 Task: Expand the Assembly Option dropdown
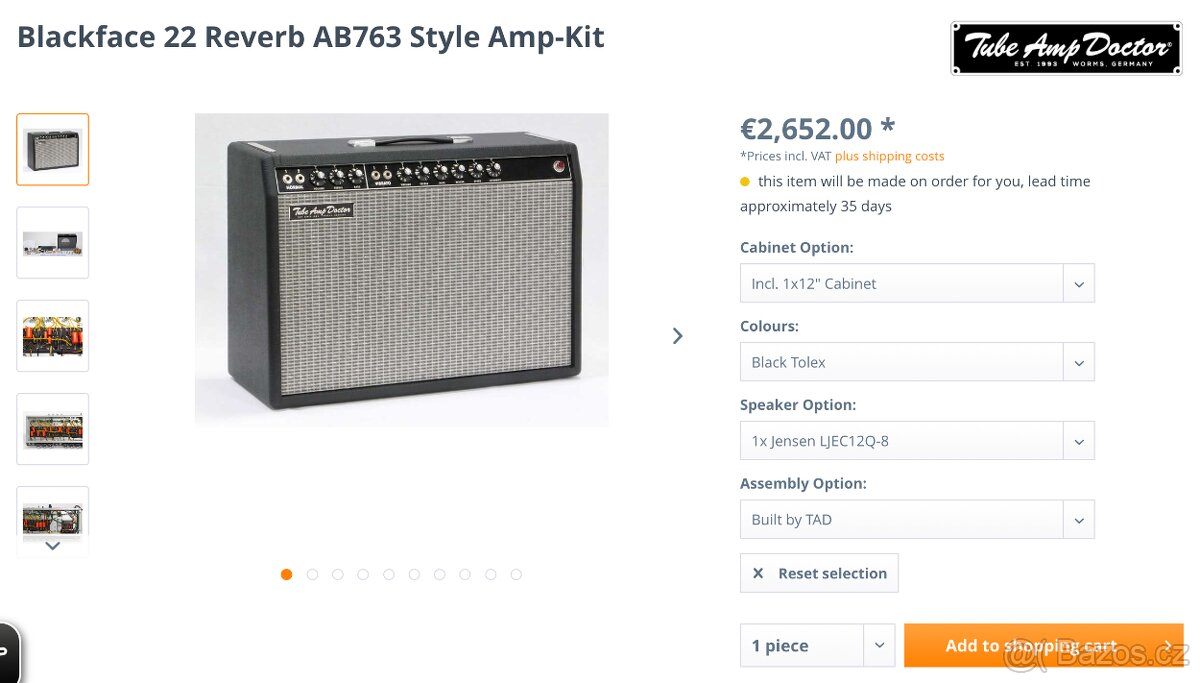[x=916, y=520]
